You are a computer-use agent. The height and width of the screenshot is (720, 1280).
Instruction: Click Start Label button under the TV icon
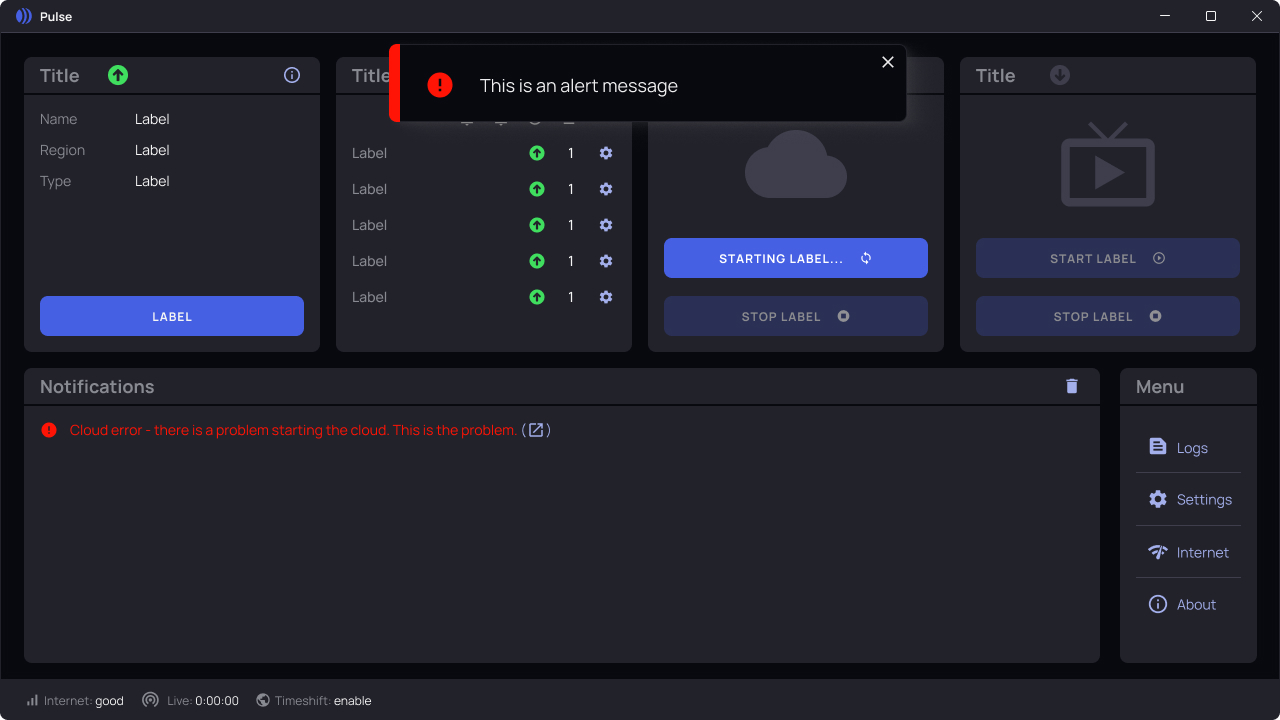click(1108, 258)
